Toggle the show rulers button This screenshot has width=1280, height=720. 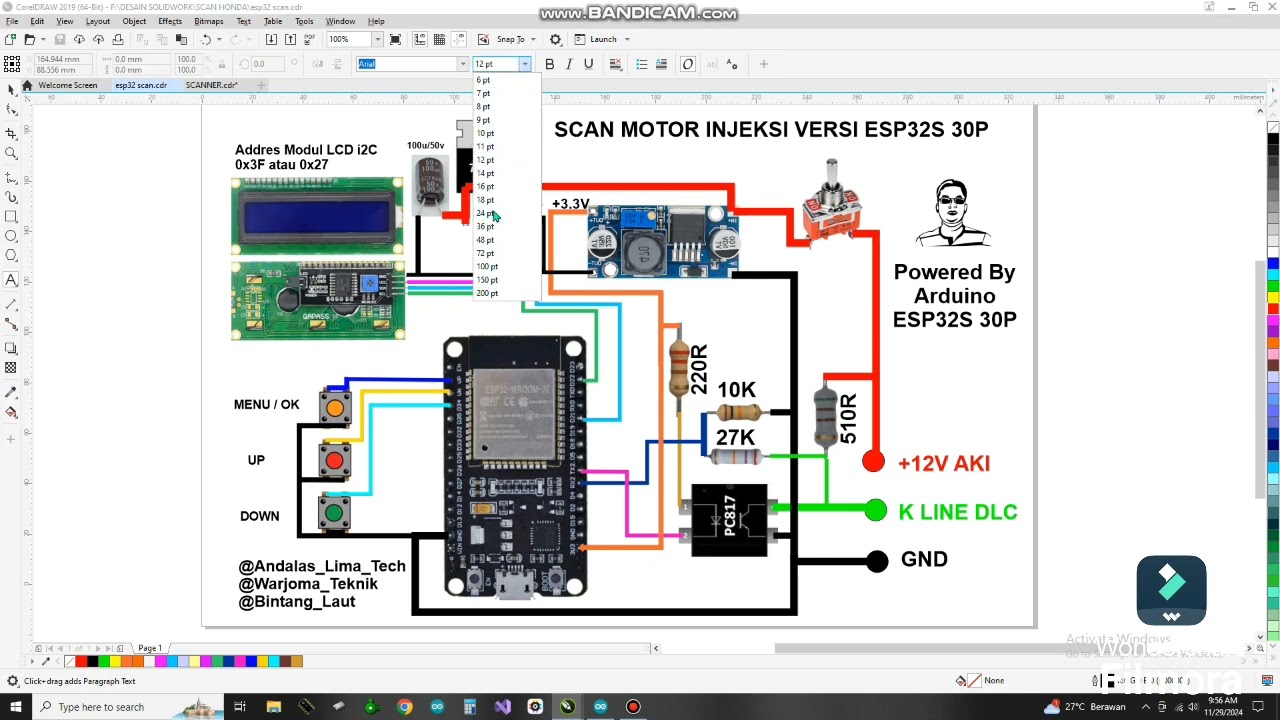420,39
